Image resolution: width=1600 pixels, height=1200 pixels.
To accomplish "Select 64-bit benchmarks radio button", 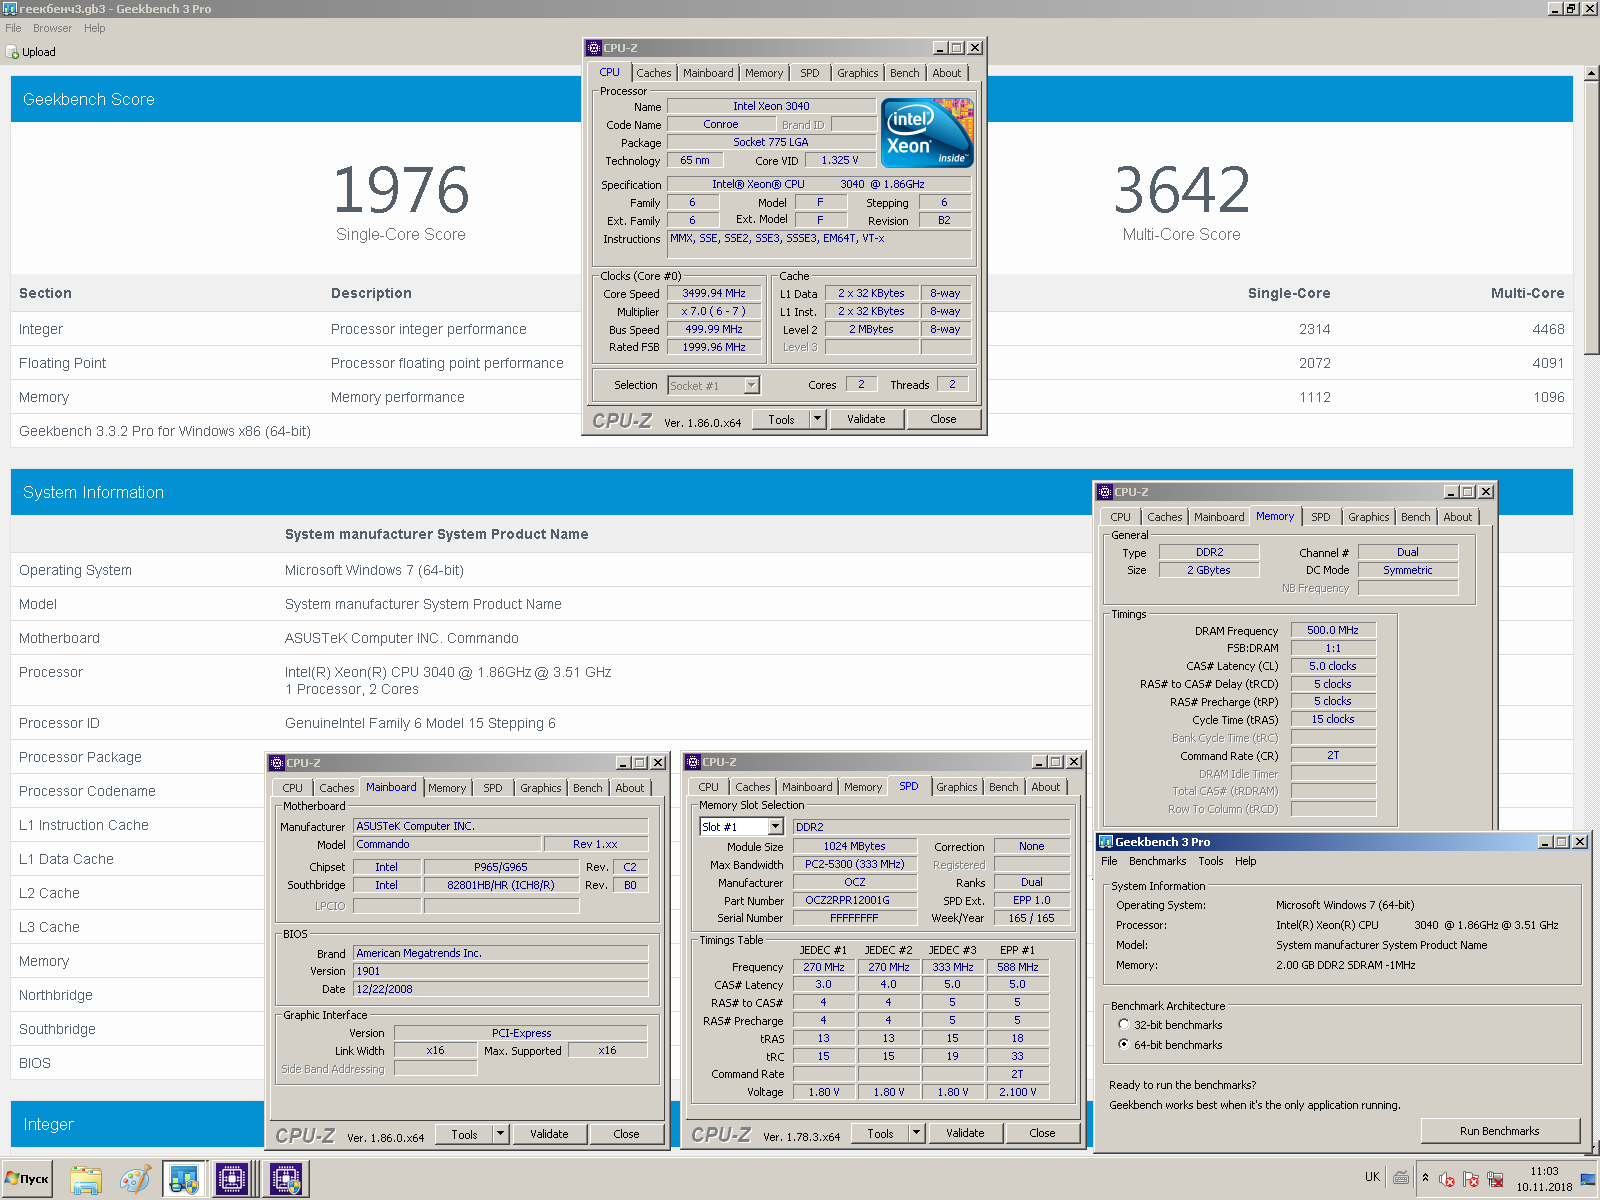I will [1124, 1045].
